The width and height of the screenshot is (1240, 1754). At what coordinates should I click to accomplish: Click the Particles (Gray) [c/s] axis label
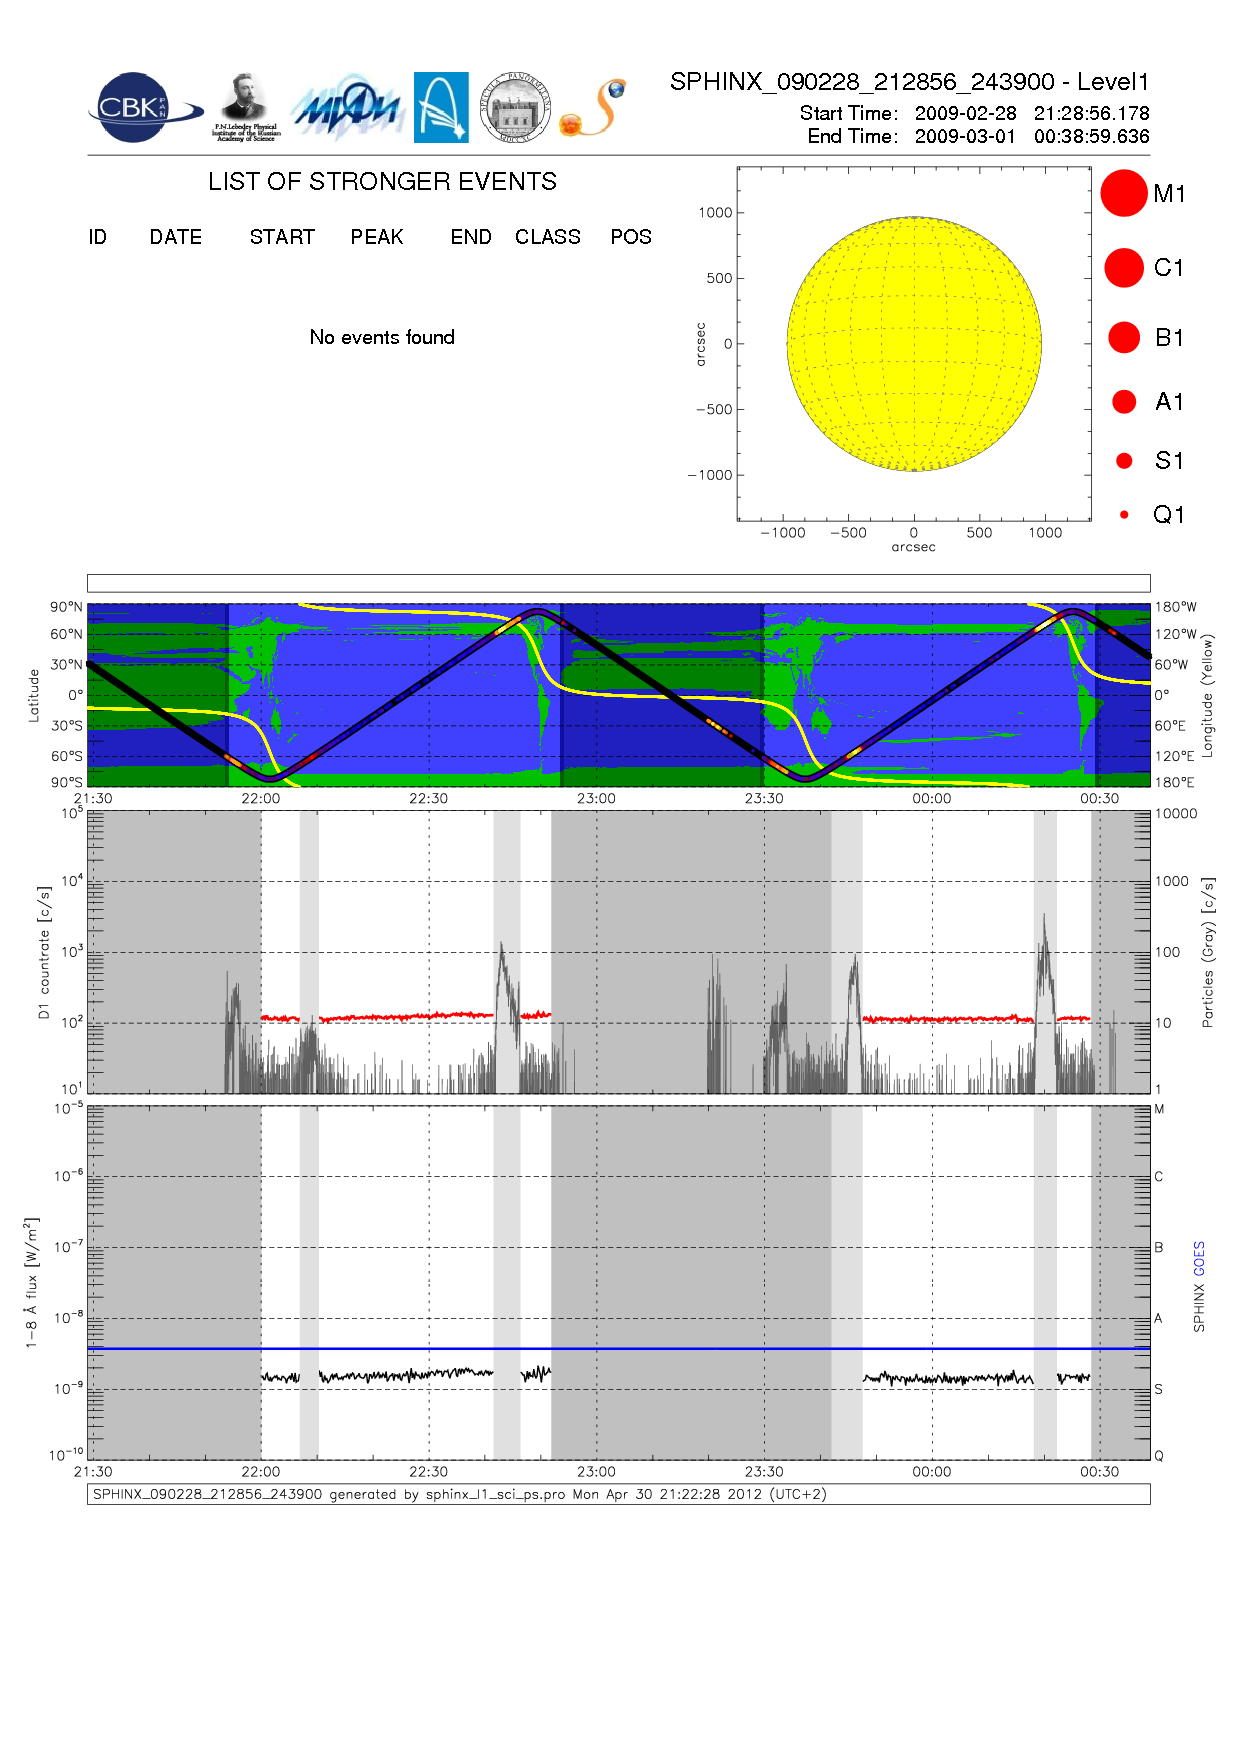coord(1207,952)
